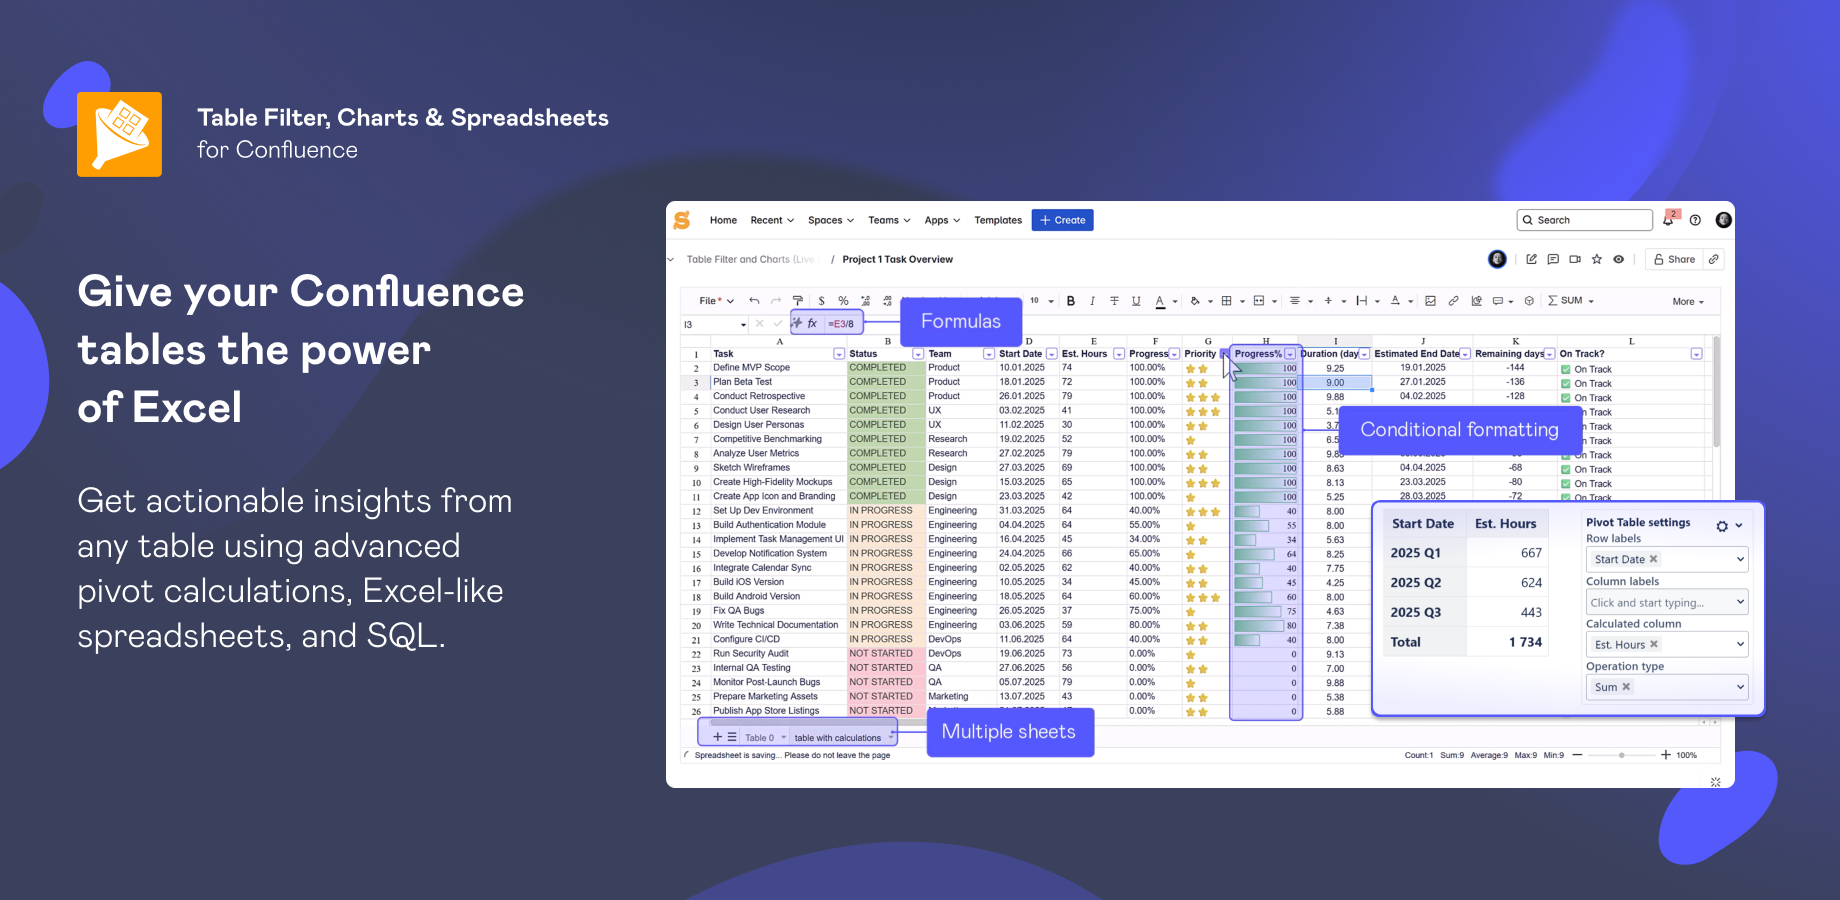
Task: Click the fx function icon
Action: (x=812, y=324)
